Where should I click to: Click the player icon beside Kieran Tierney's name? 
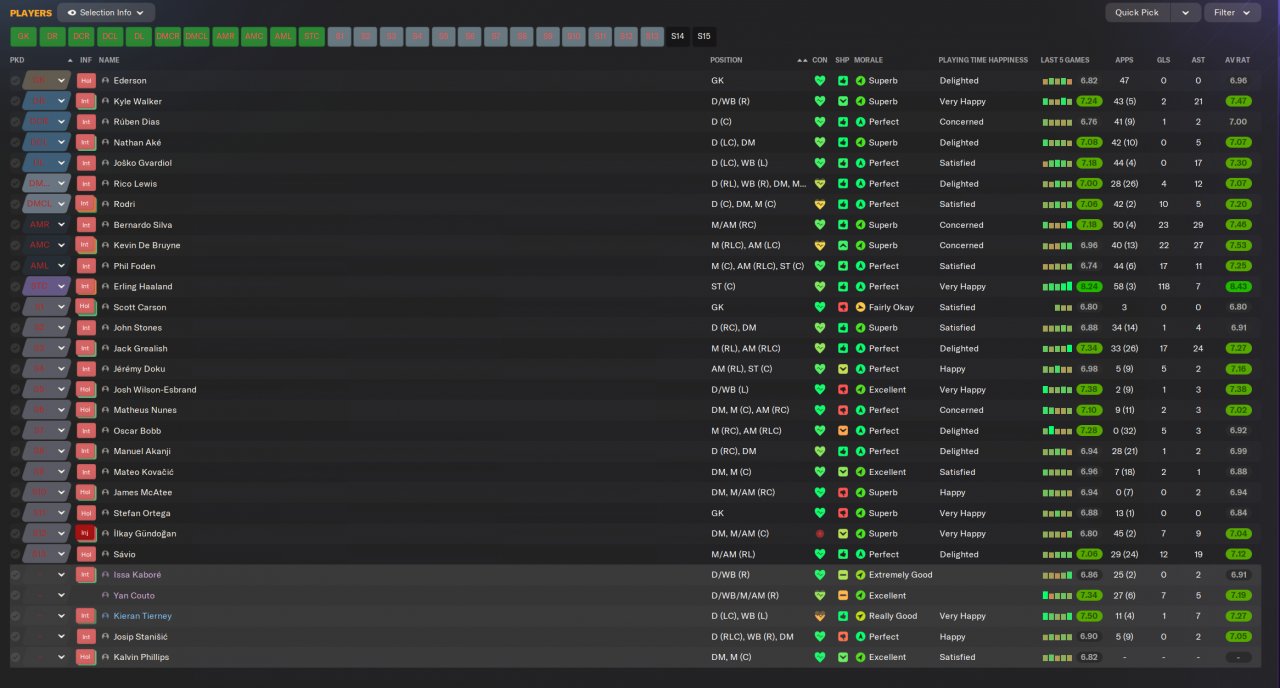tap(105, 616)
